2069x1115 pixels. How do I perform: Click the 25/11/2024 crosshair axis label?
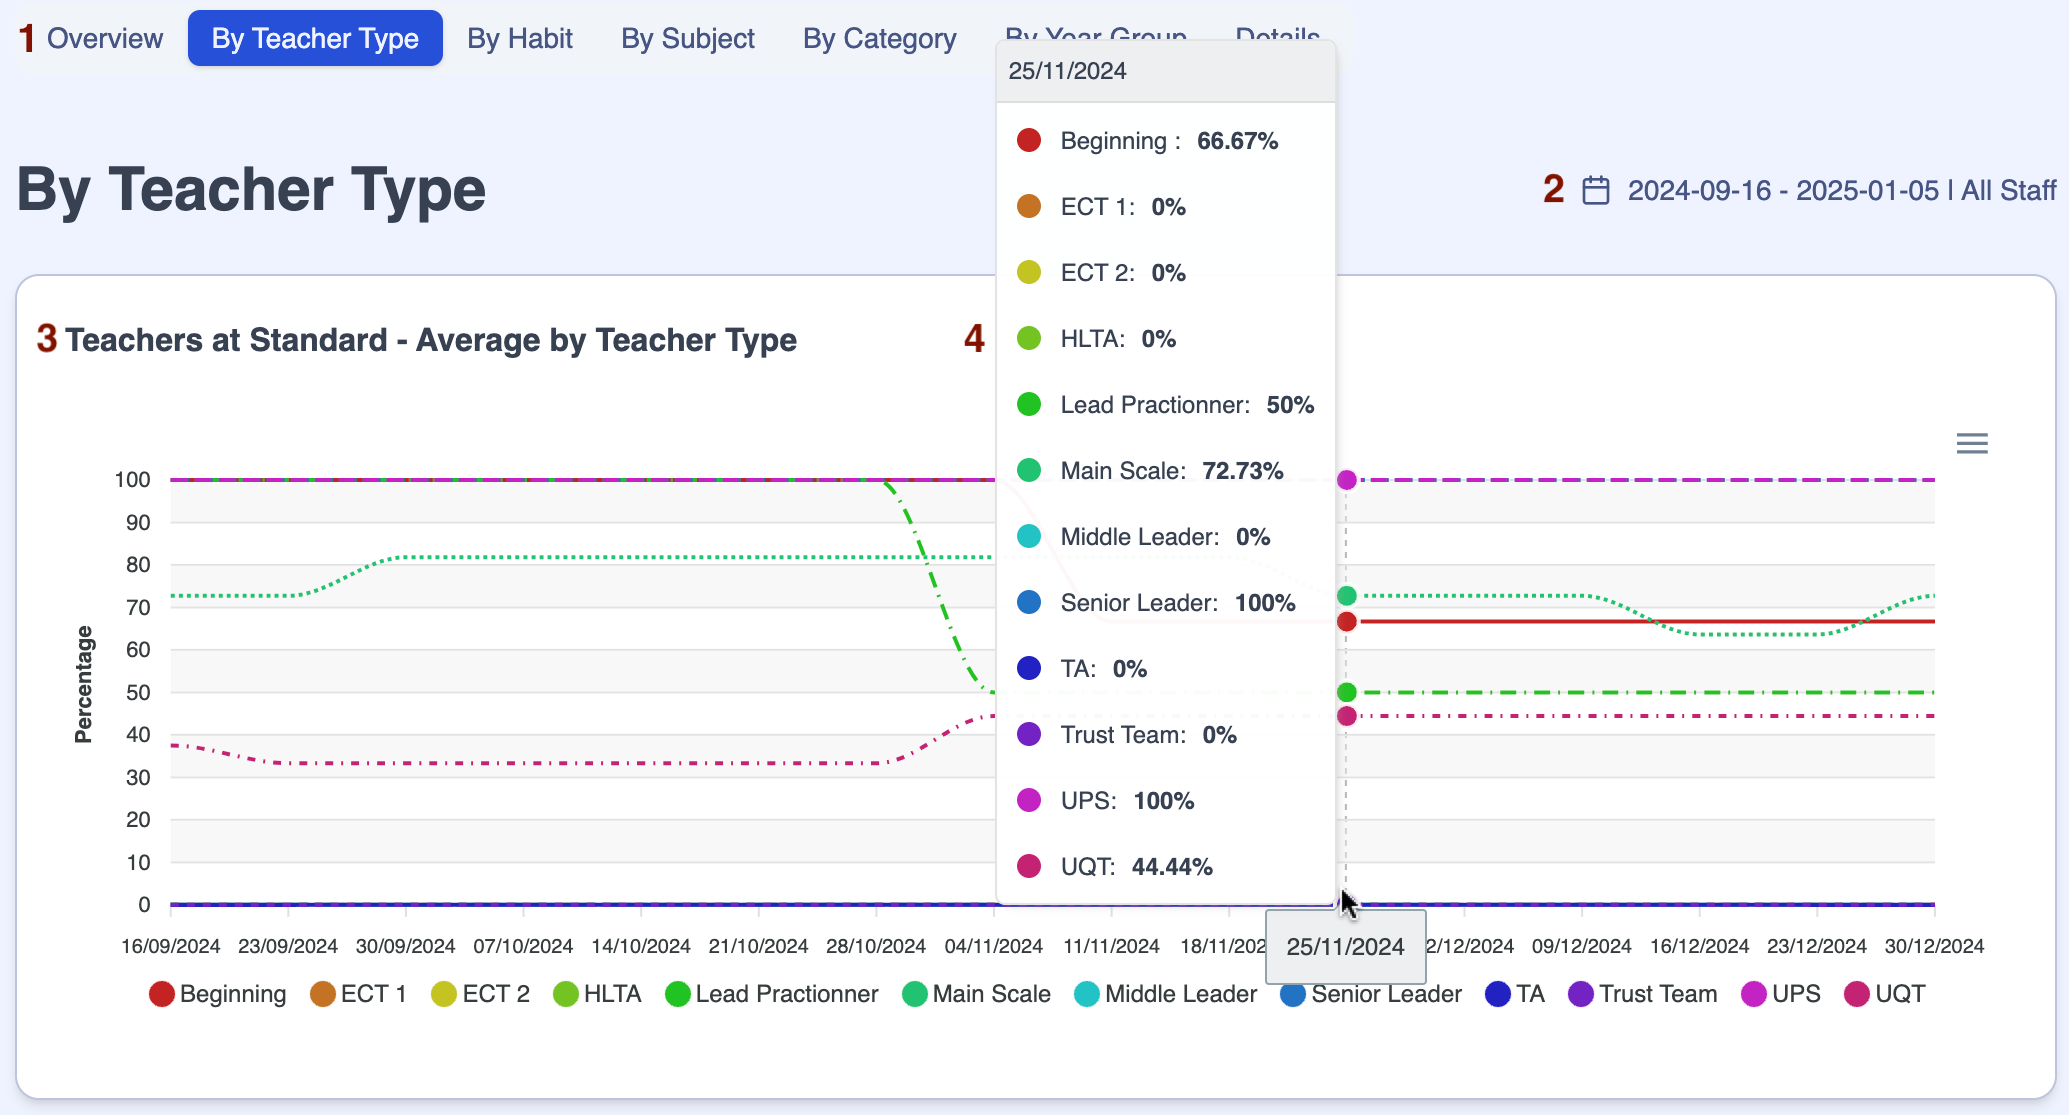(1346, 947)
